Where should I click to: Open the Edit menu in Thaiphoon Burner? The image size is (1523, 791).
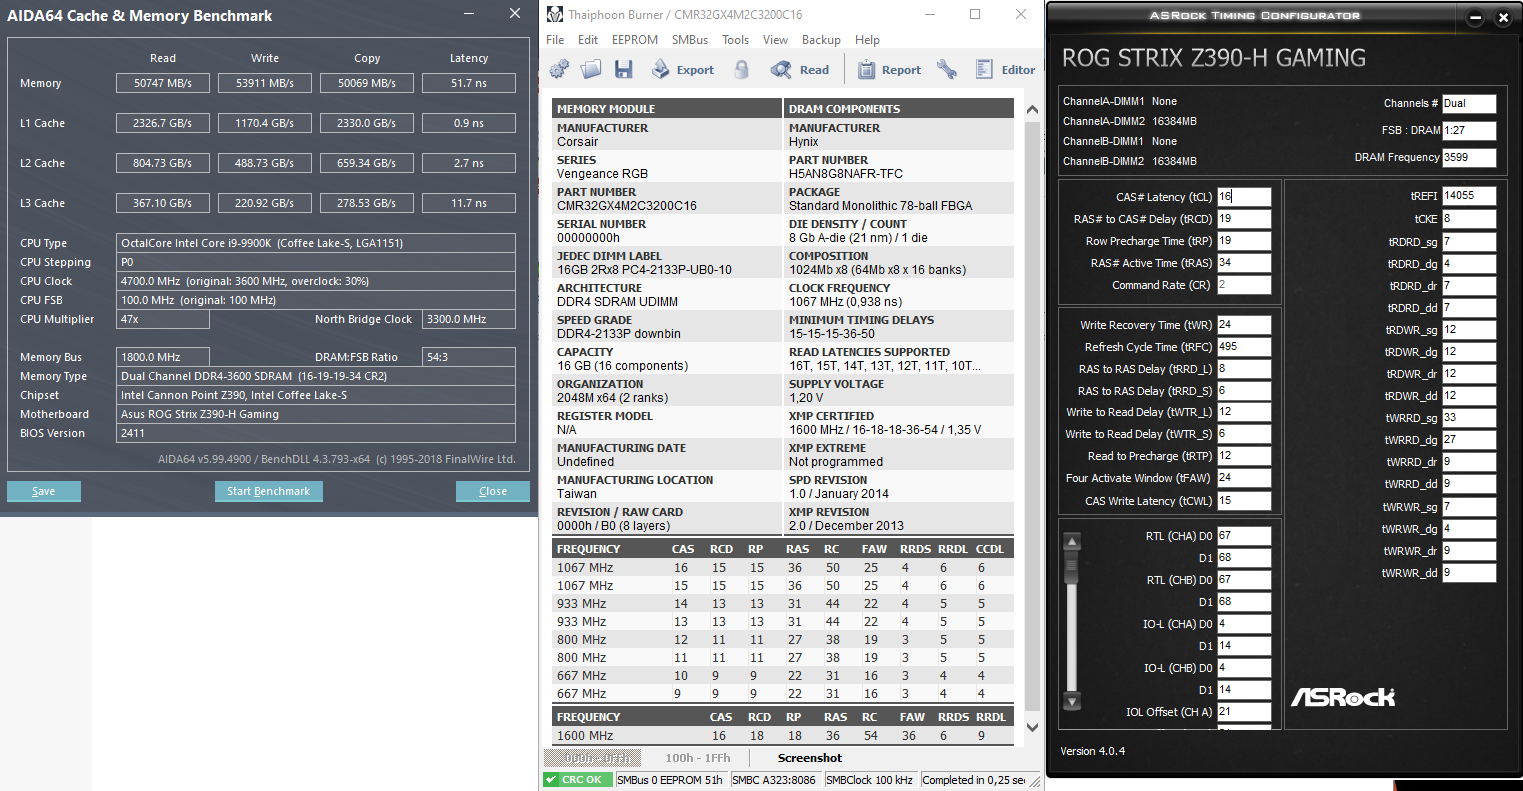(x=588, y=40)
